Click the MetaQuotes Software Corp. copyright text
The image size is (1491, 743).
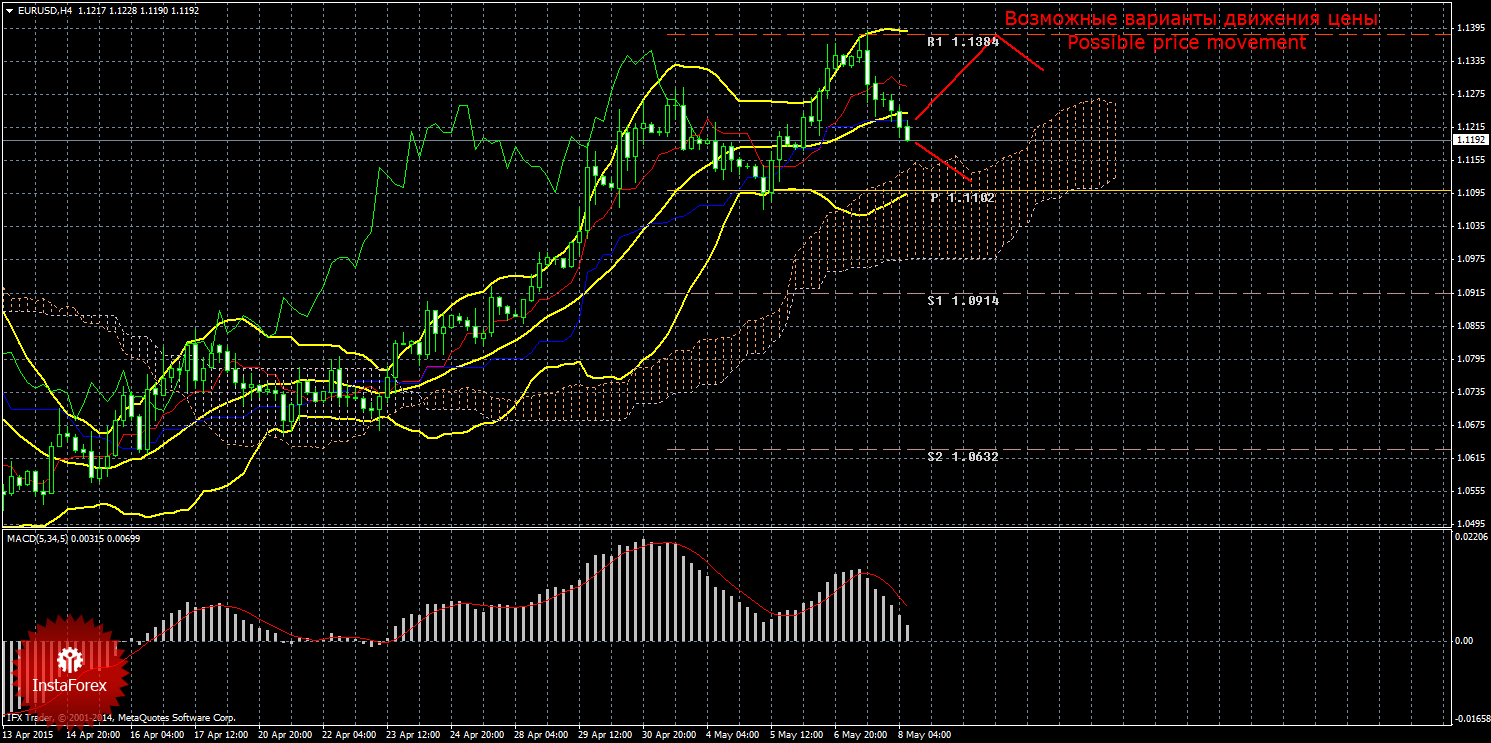(x=176, y=718)
